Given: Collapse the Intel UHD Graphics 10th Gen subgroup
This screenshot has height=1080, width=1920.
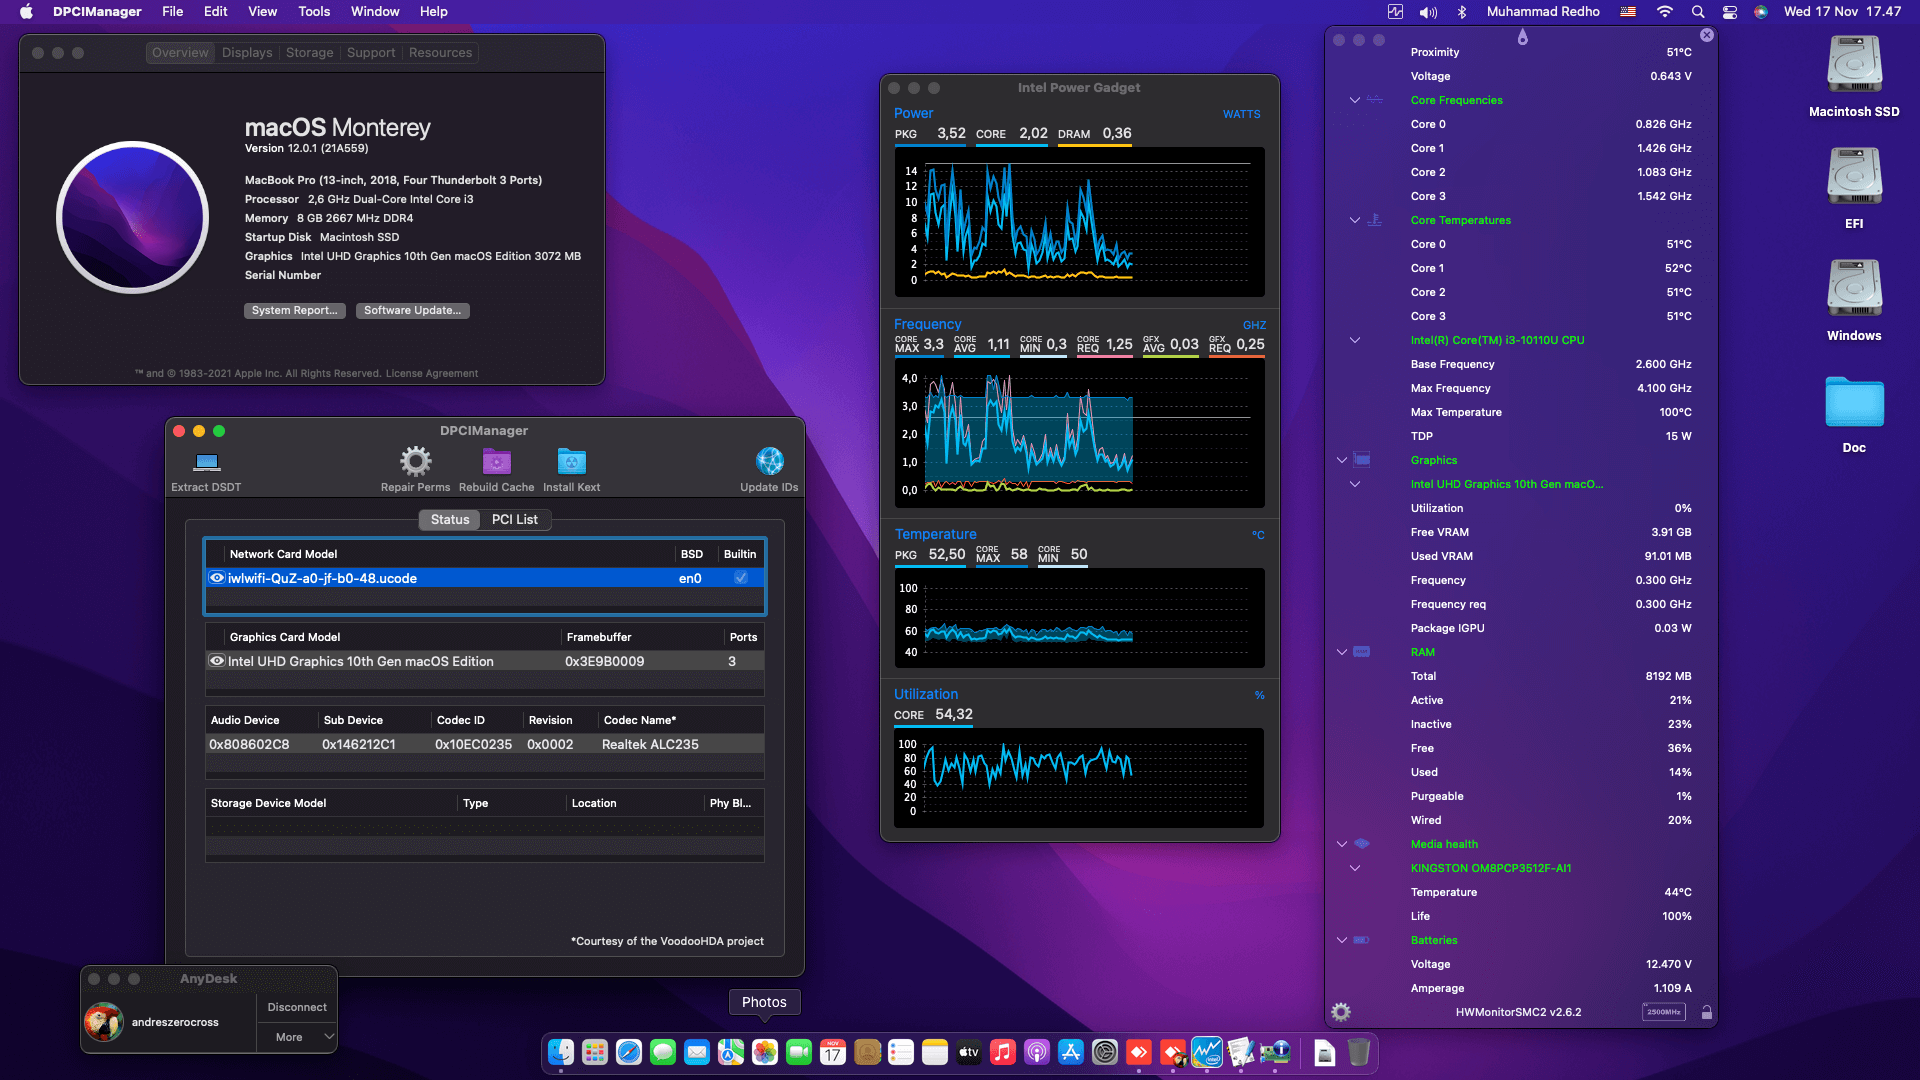Looking at the screenshot, I should pyautogui.click(x=1355, y=484).
